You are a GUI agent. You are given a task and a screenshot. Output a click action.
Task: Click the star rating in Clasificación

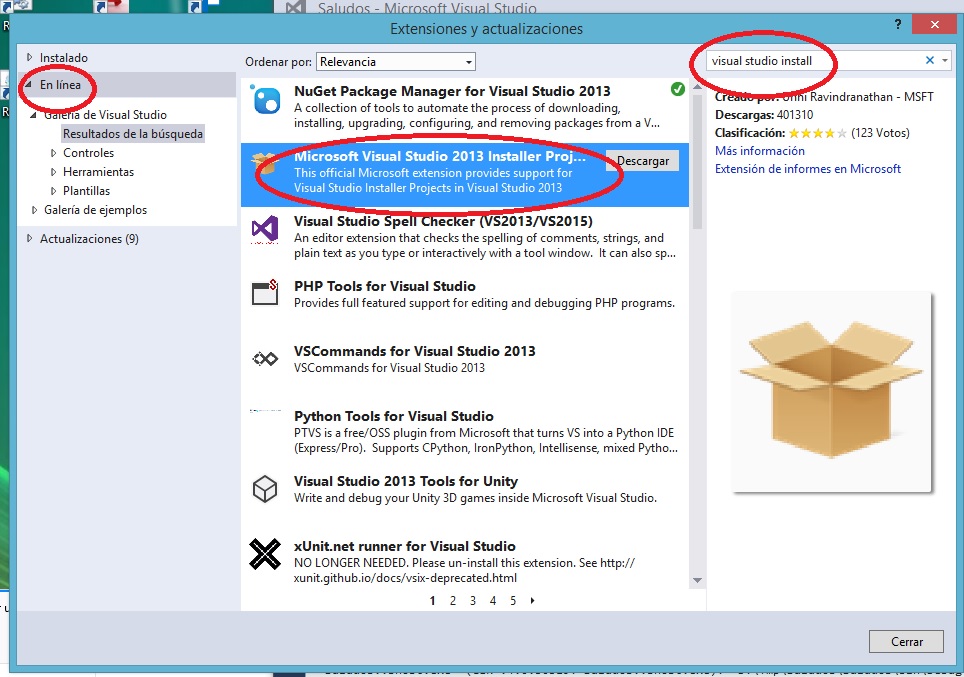[817, 133]
